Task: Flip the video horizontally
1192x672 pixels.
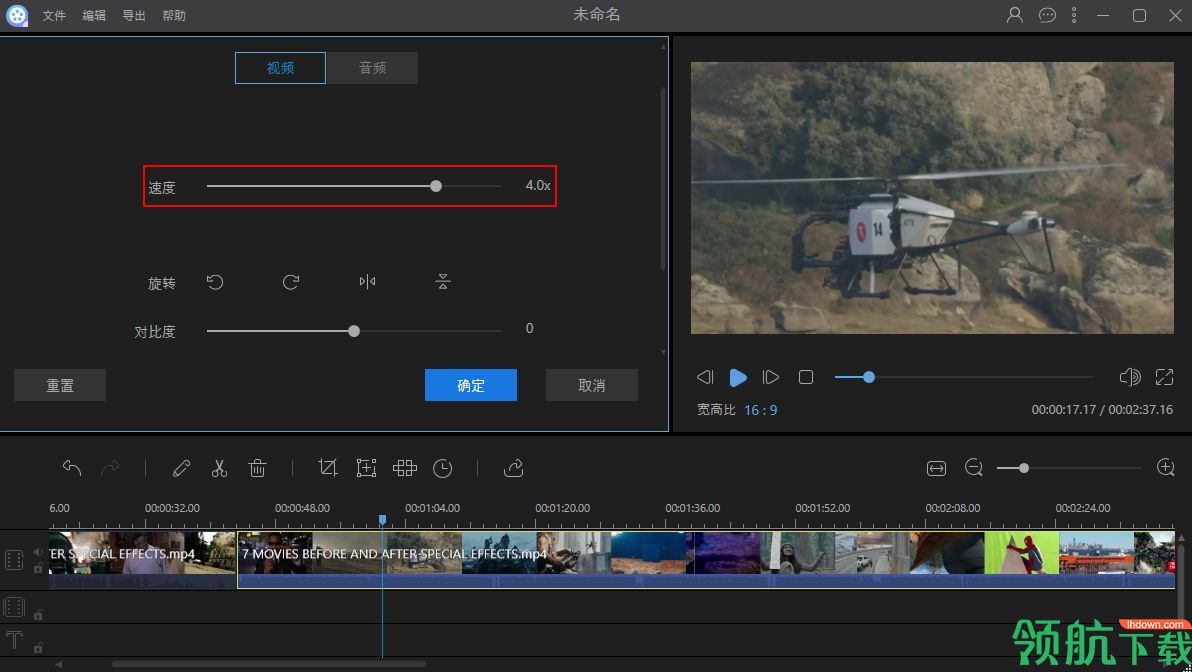Action: pos(367,282)
